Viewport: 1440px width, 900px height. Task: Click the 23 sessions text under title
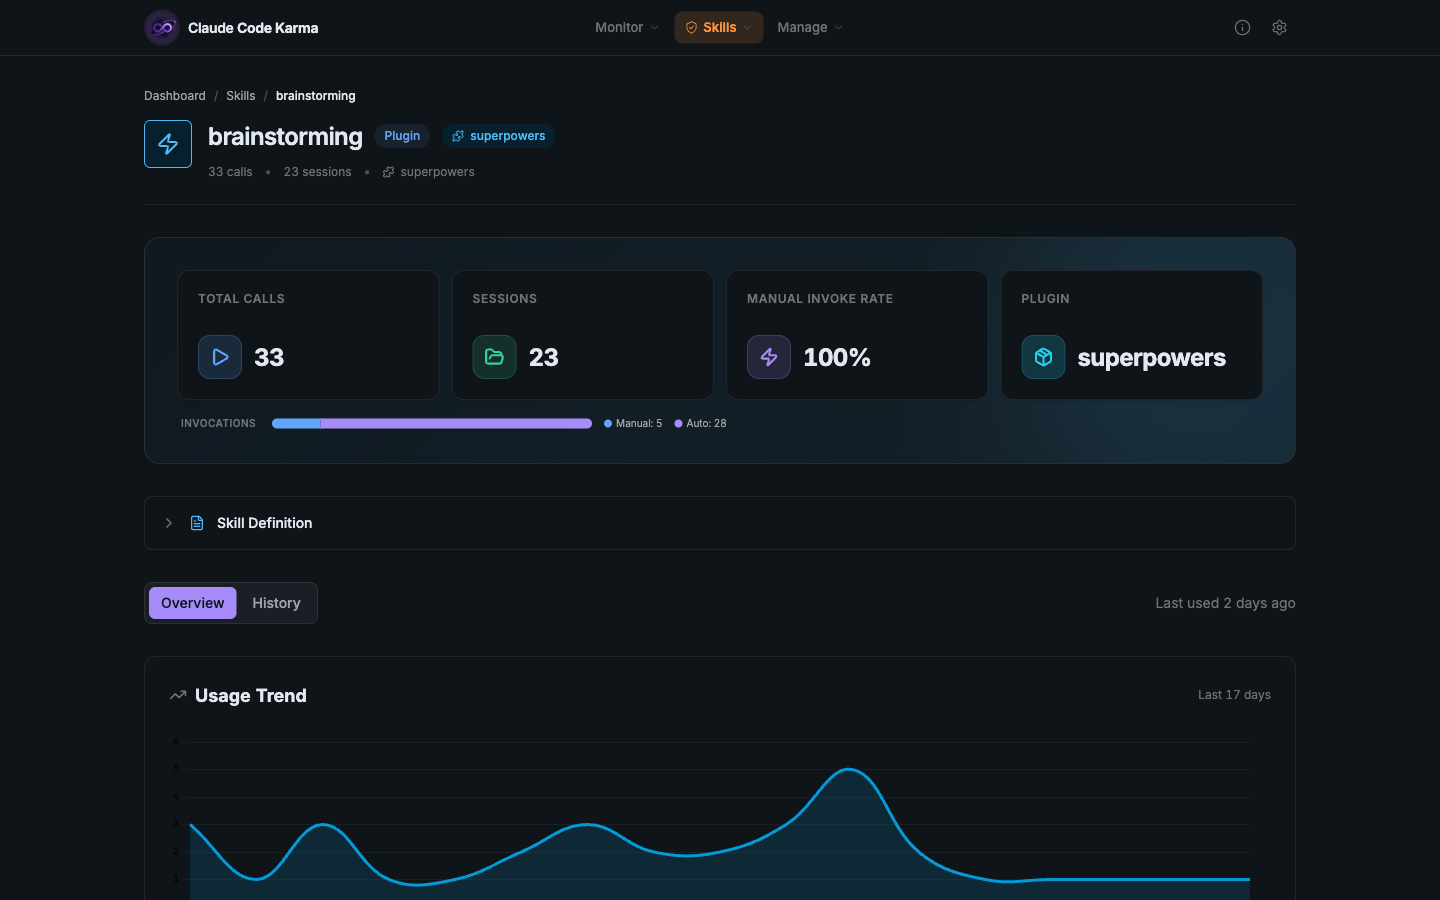click(318, 172)
